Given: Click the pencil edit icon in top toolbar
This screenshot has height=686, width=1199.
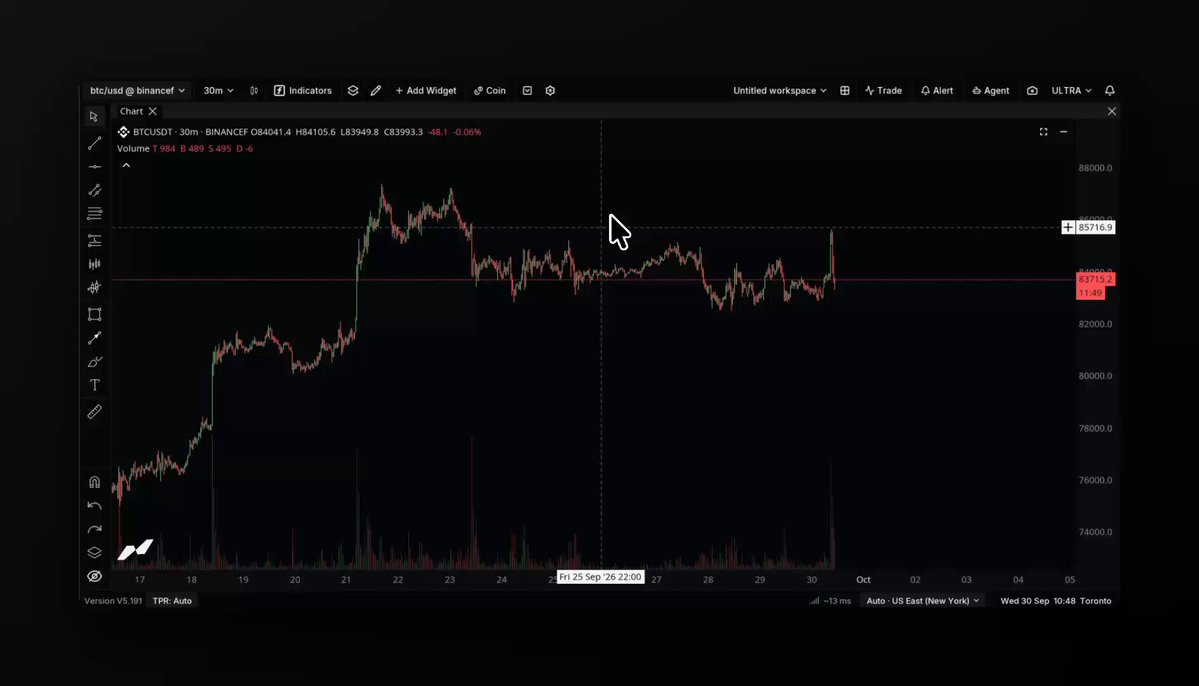Looking at the screenshot, I should click(x=375, y=90).
